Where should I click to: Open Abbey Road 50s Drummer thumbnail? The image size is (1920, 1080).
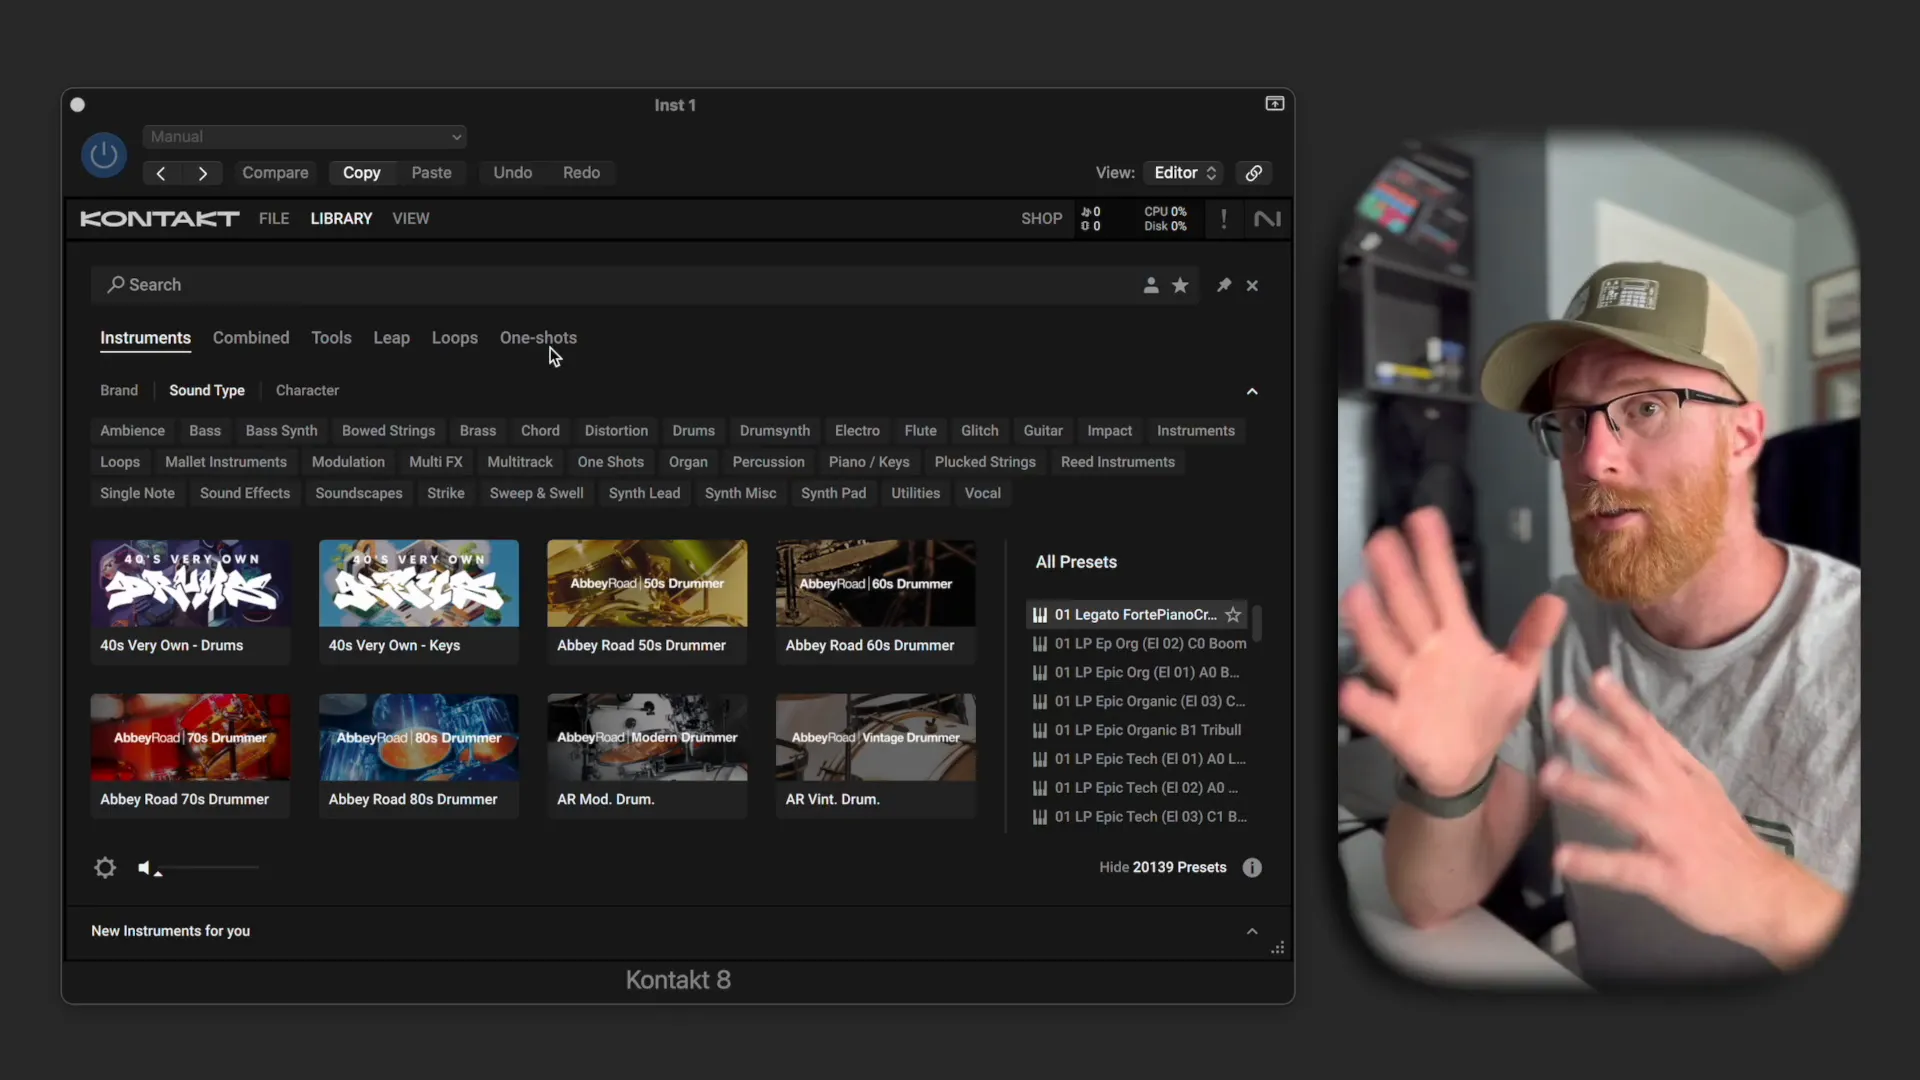(646, 602)
